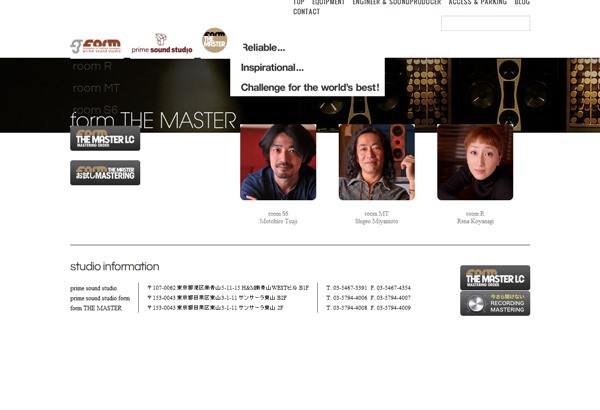Open ACCESS & PARKING page

coord(478,2)
